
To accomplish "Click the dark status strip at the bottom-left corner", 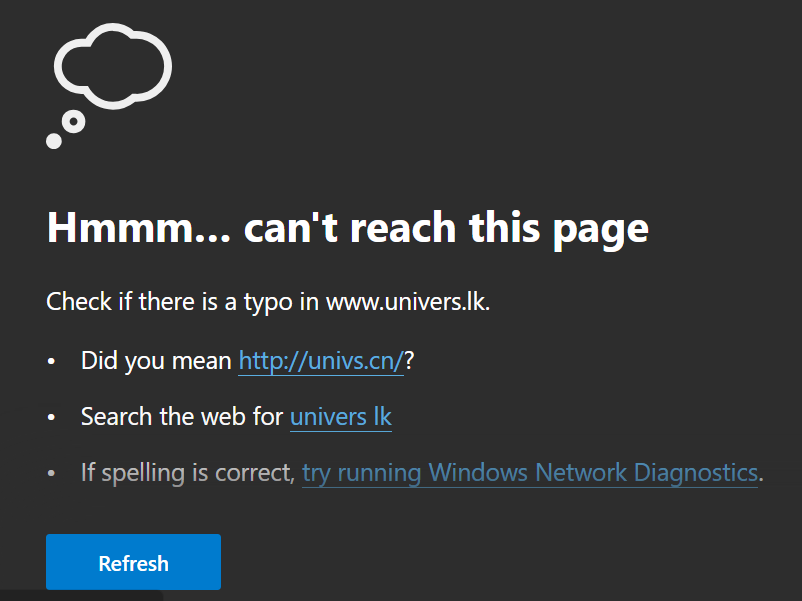I will tap(81, 596).
